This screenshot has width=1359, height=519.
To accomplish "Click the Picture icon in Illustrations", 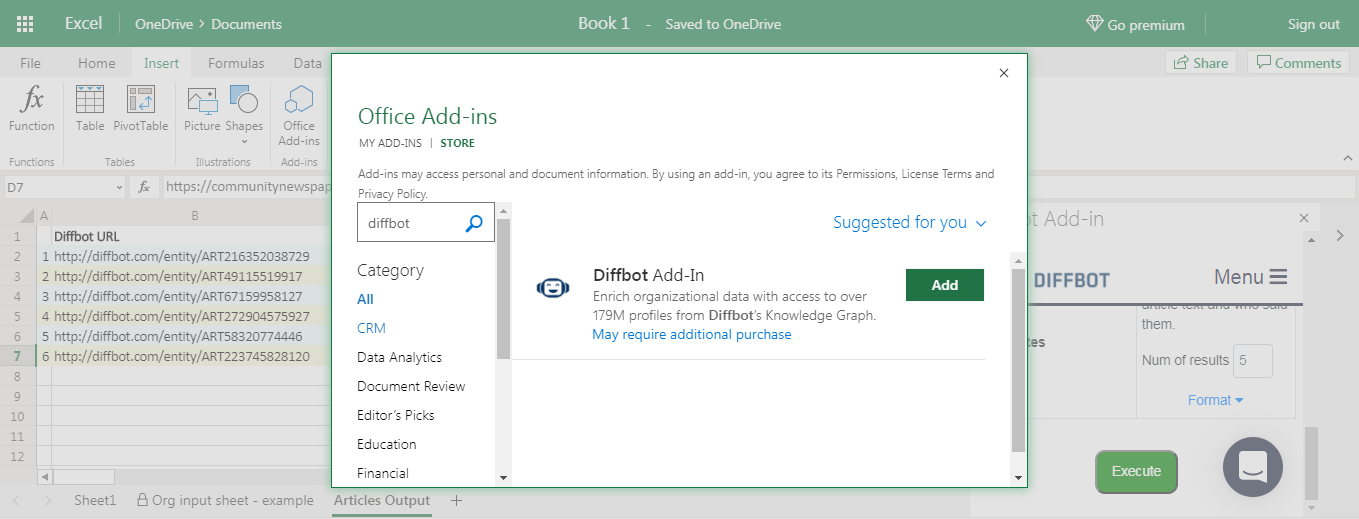I will click(x=202, y=100).
